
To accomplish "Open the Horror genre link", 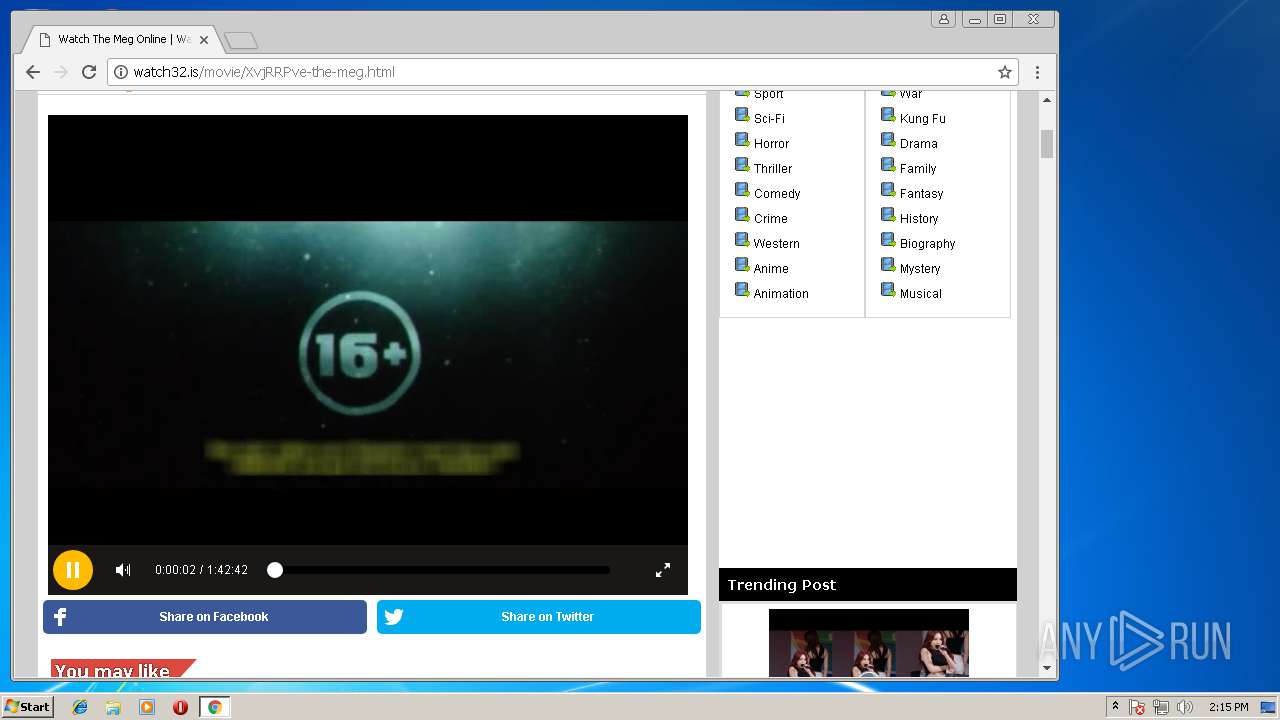I will coord(771,143).
